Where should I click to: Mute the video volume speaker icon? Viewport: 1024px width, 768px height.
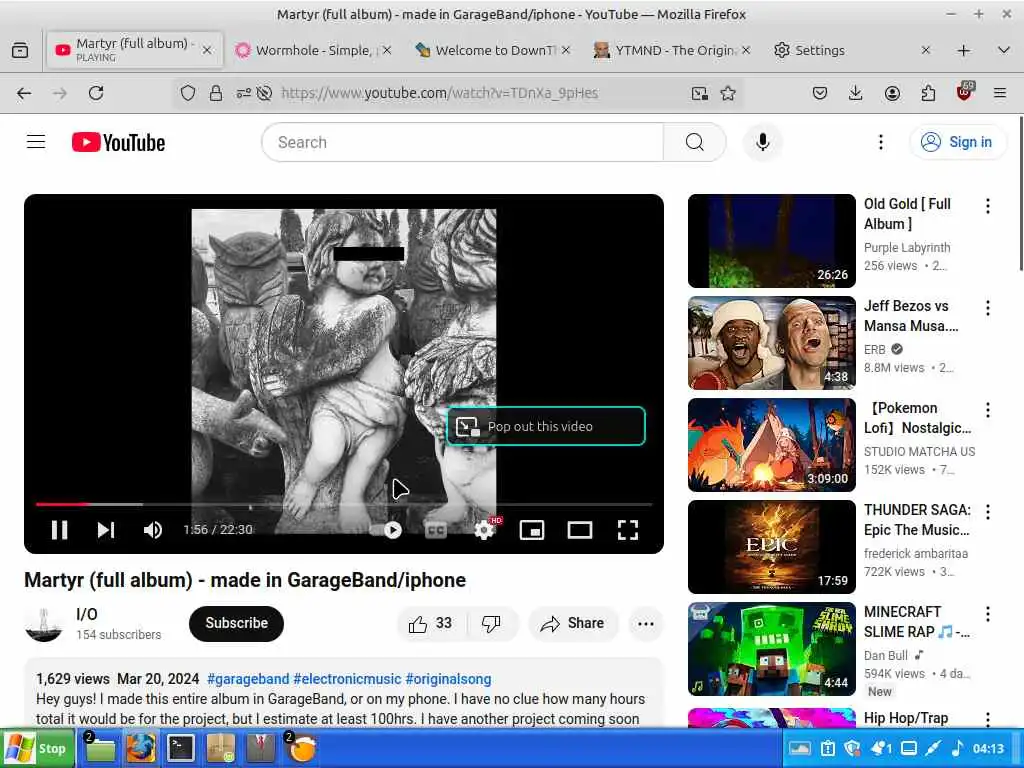click(x=153, y=530)
